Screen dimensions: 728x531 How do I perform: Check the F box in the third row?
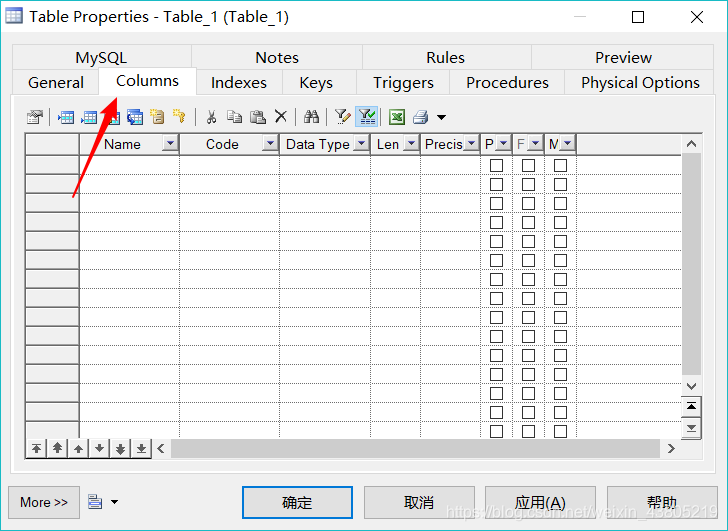point(528,203)
